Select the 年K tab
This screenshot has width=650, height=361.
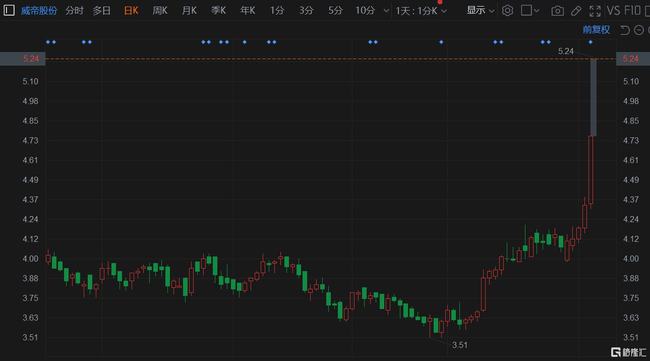click(x=247, y=11)
